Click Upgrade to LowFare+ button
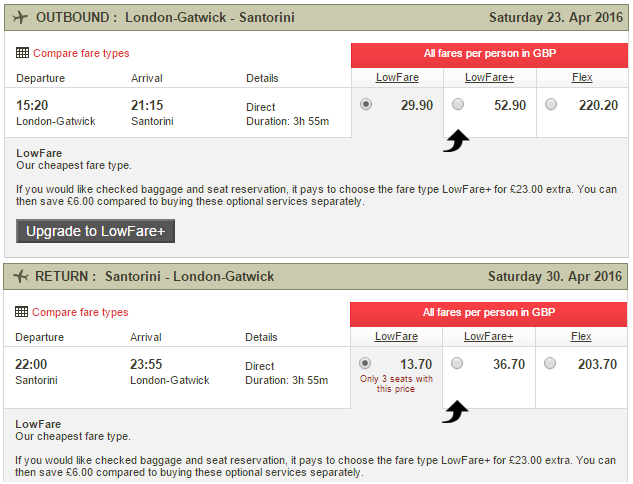This screenshot has width=633, height=484. pyautogui.click(x=95, y=231)
